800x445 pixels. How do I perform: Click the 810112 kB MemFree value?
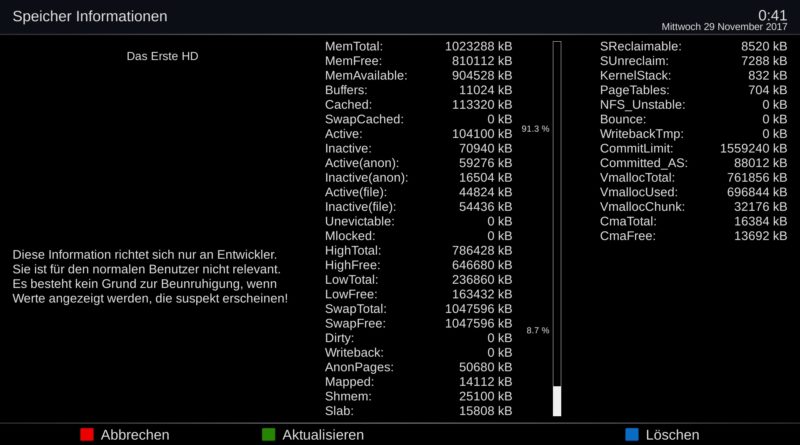click(482, 61)
